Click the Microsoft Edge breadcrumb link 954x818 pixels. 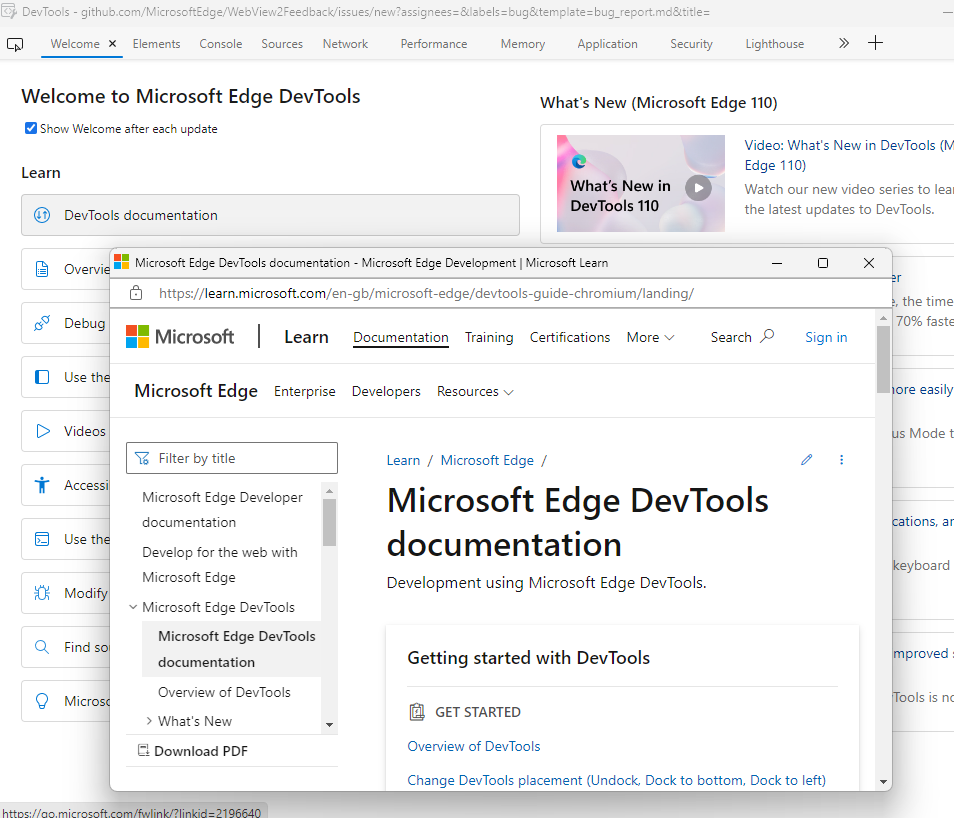coord(487,460)
